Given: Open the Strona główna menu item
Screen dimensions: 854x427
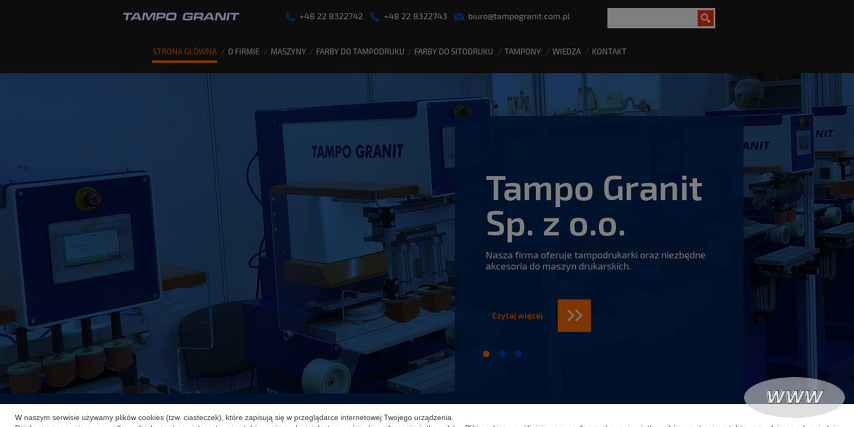Looking at the screenshot, I should [x=185, y=52].
